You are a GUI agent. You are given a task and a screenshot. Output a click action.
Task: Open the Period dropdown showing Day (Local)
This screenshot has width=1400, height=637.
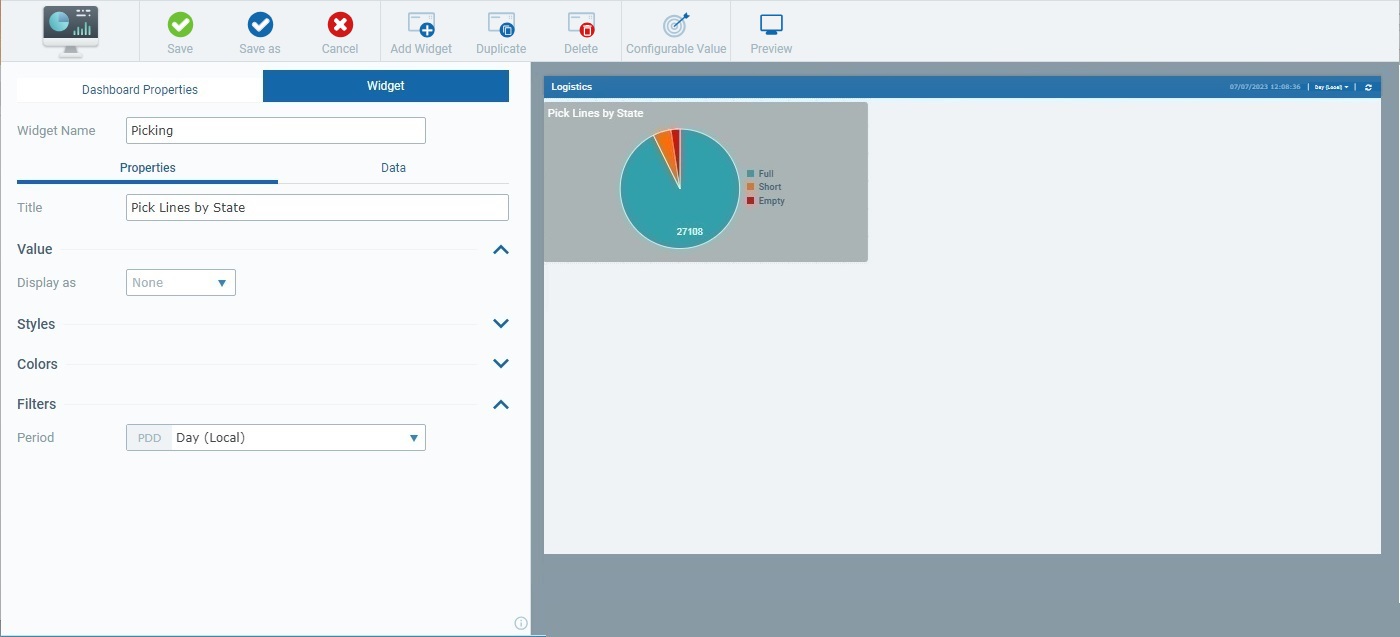(297, 437)
